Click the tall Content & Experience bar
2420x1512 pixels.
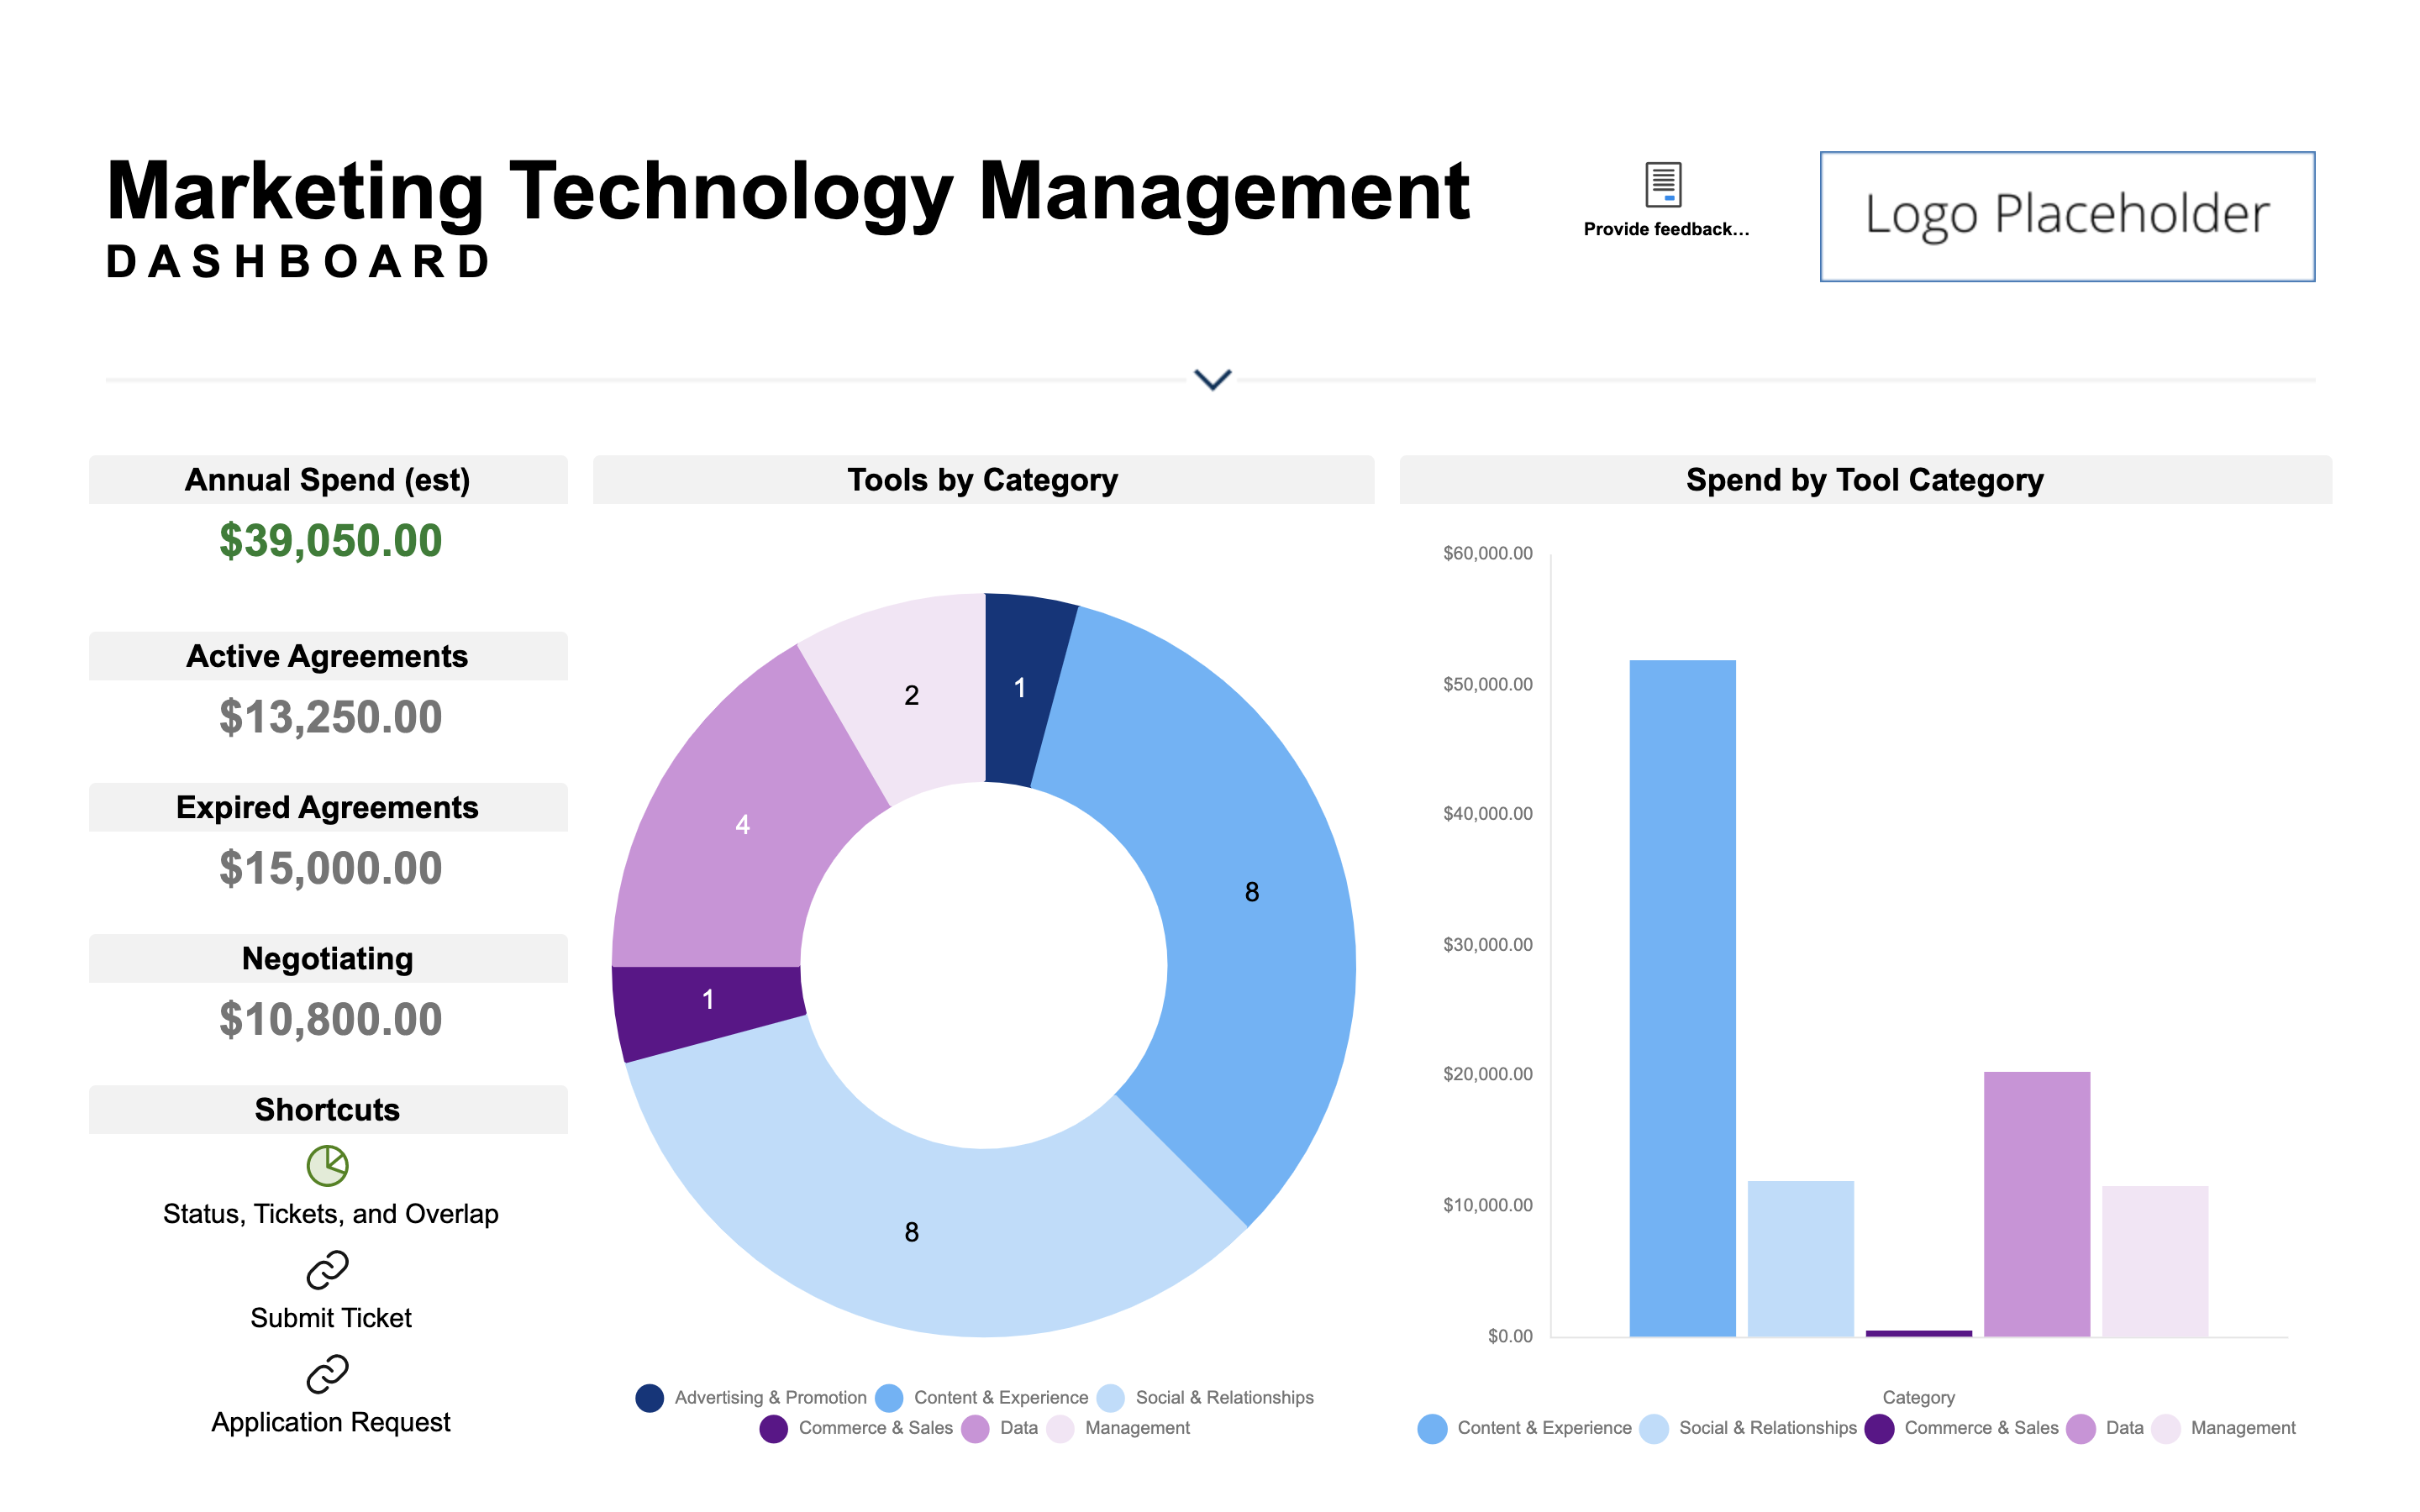coord(1682,1000)
